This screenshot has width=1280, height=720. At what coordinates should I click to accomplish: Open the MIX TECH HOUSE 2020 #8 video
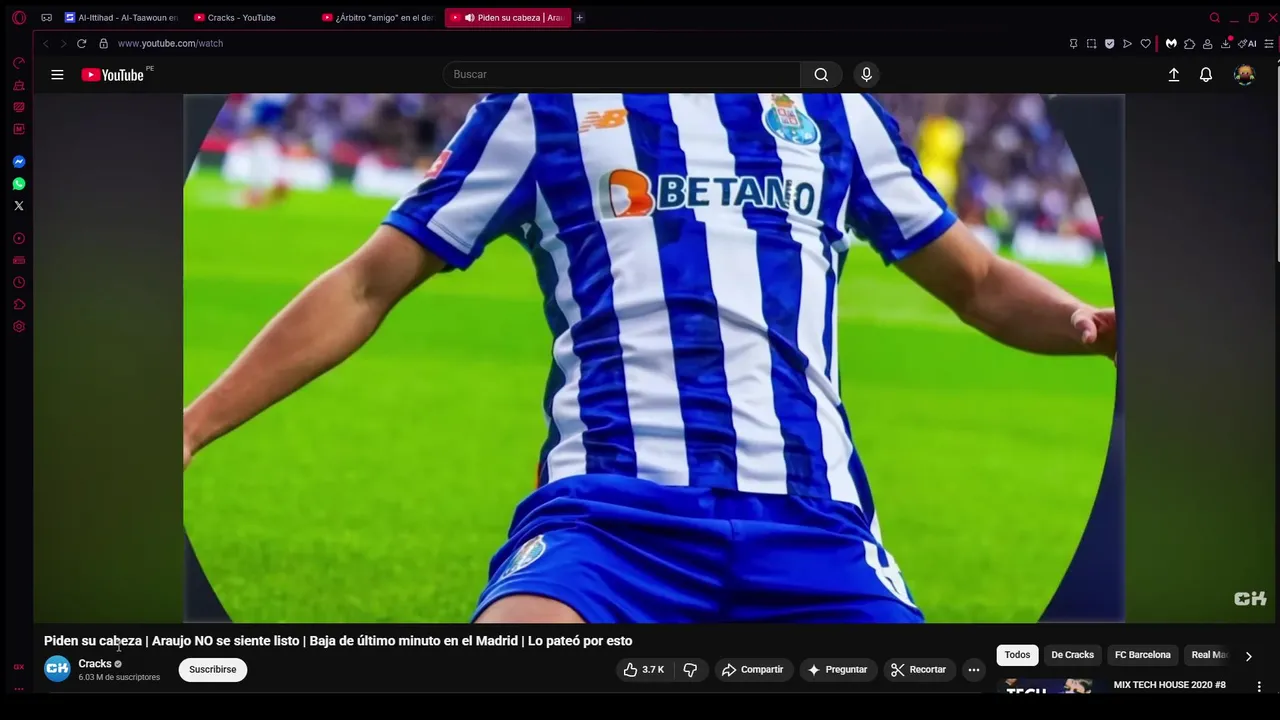tap(1169, 685)
